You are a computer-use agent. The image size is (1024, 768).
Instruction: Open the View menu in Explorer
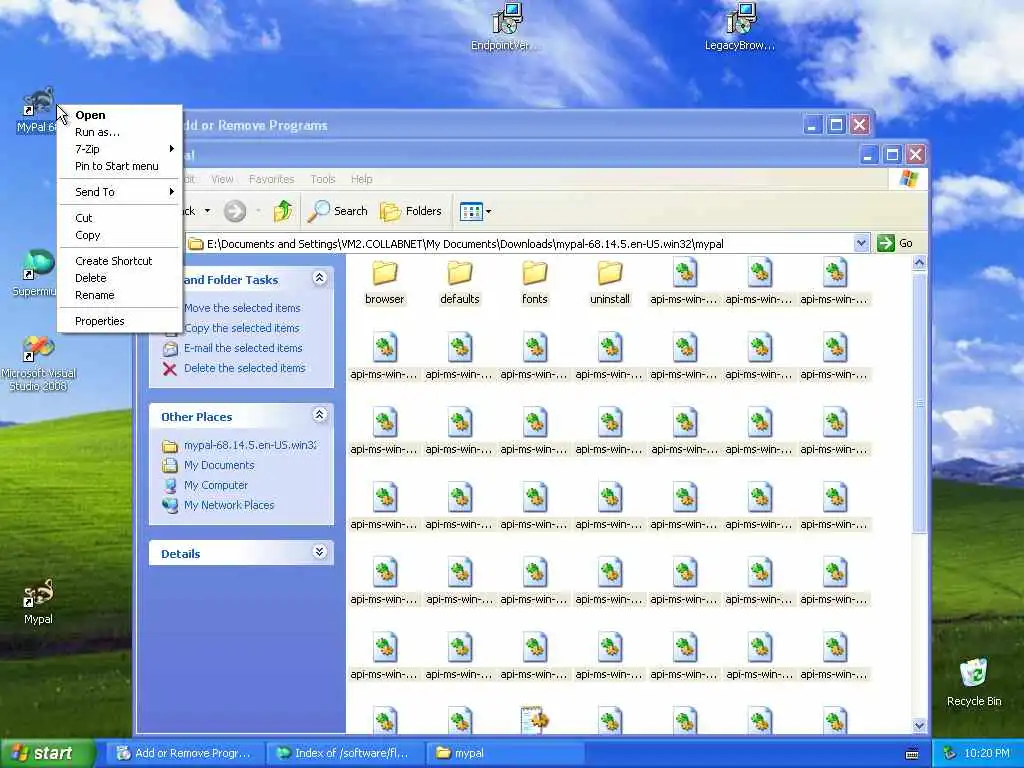click(222, 179)
